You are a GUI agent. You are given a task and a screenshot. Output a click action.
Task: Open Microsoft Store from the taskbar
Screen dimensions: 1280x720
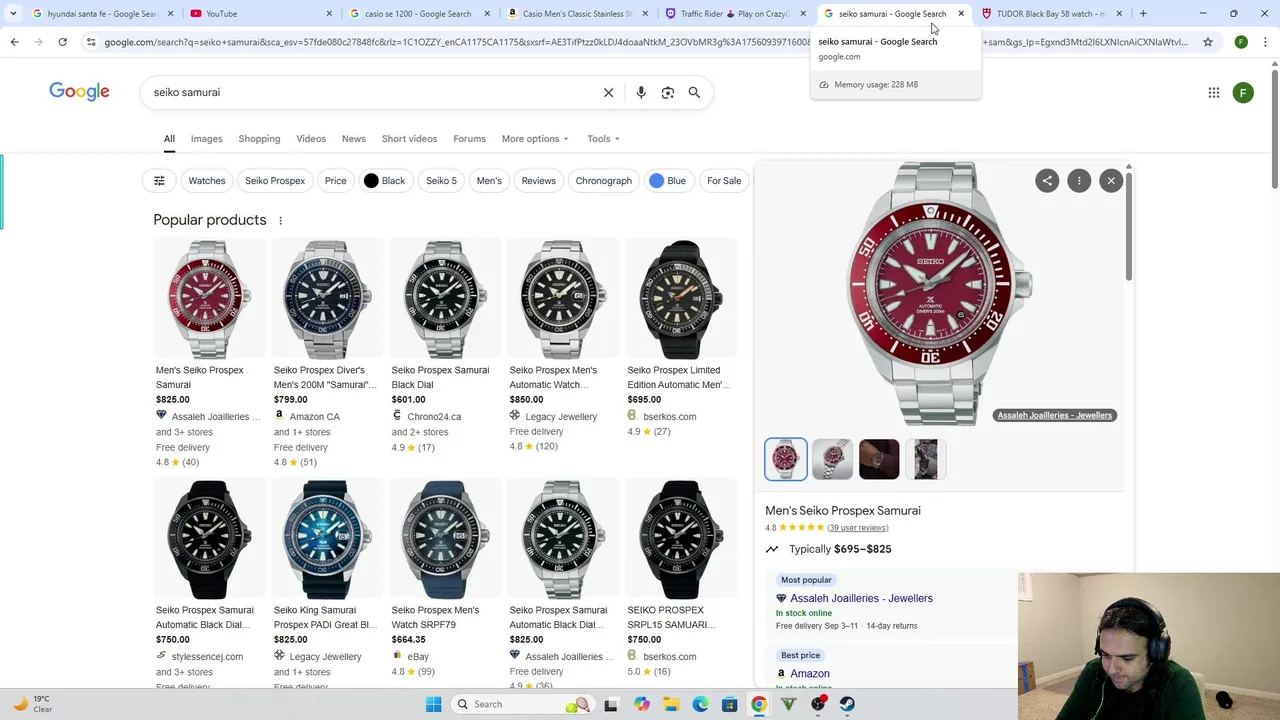[730, 704]
